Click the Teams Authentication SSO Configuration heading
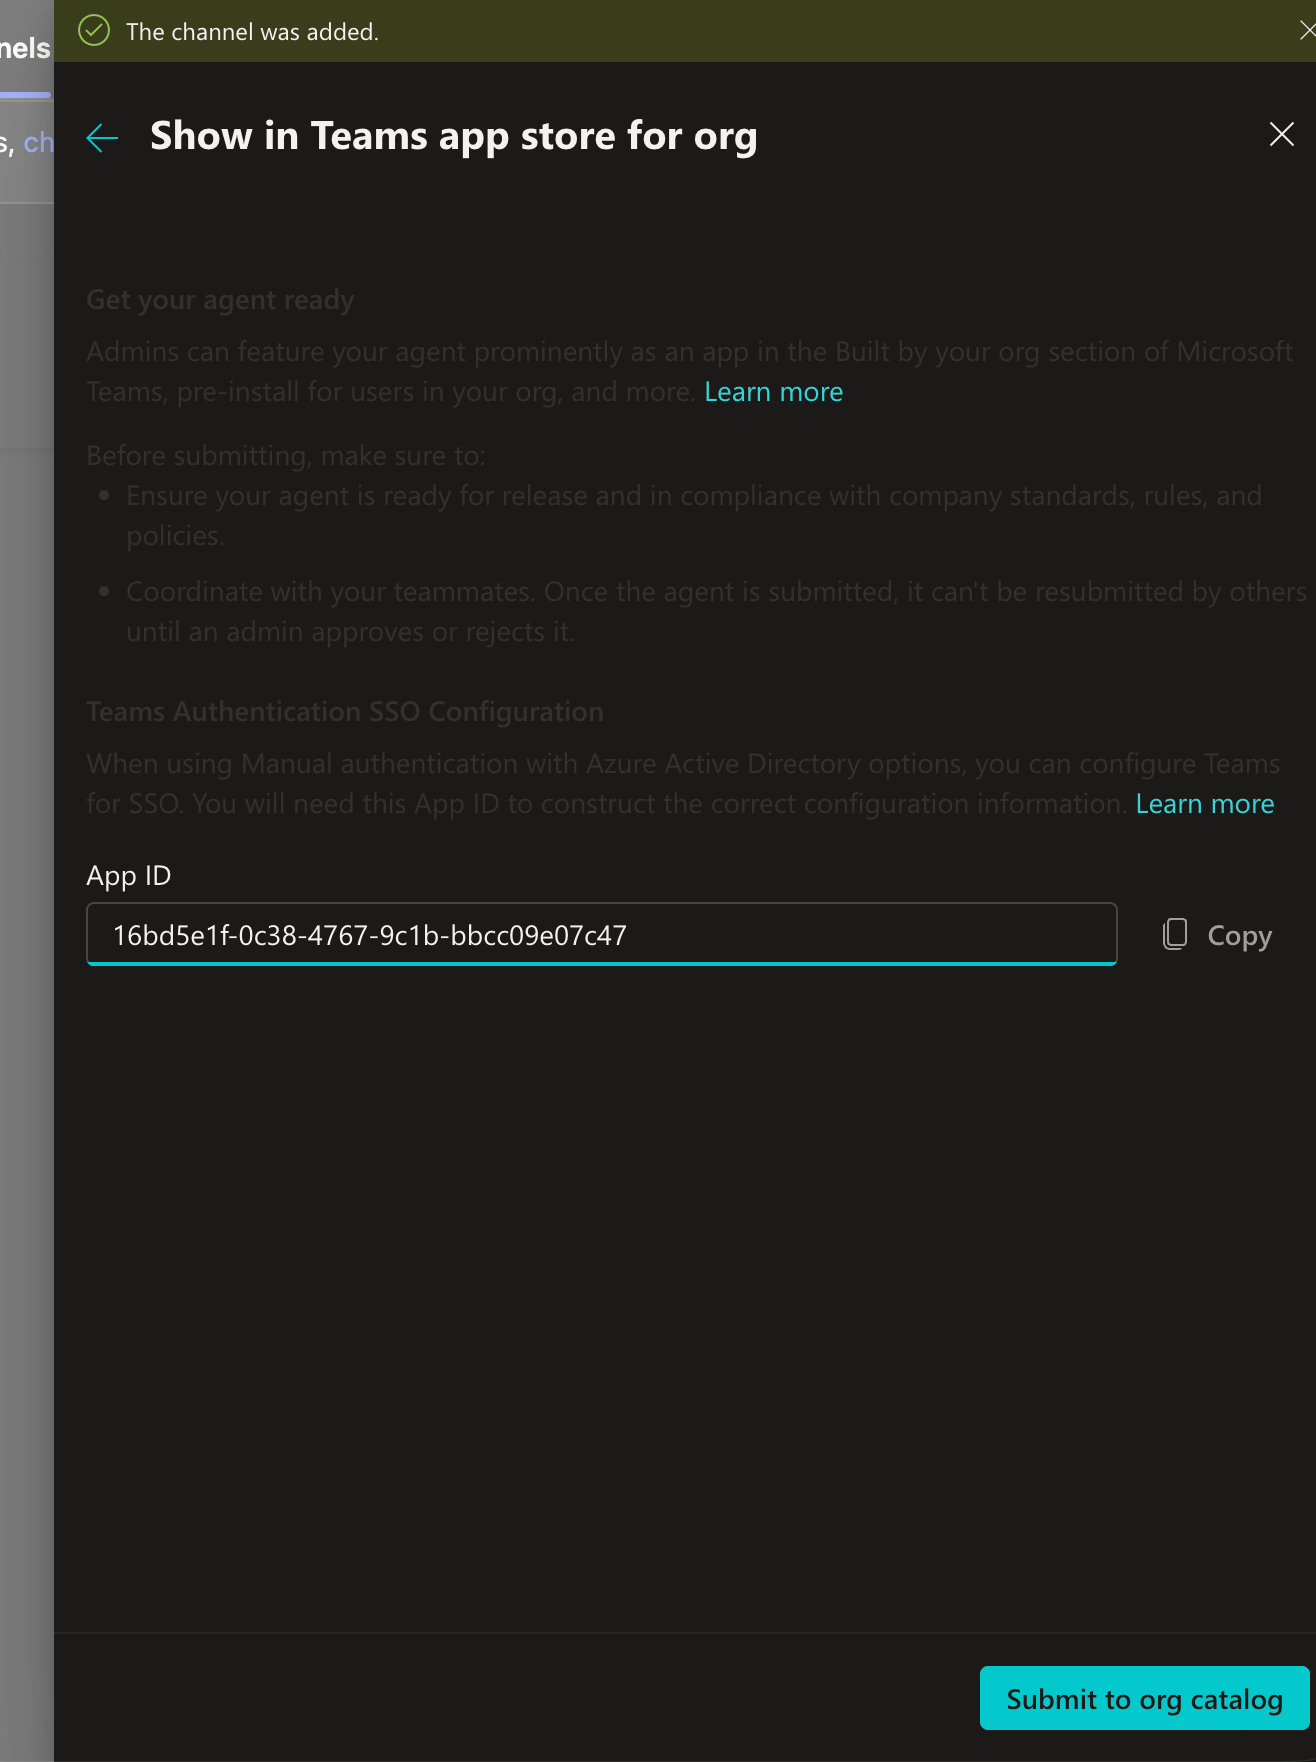 345,712
